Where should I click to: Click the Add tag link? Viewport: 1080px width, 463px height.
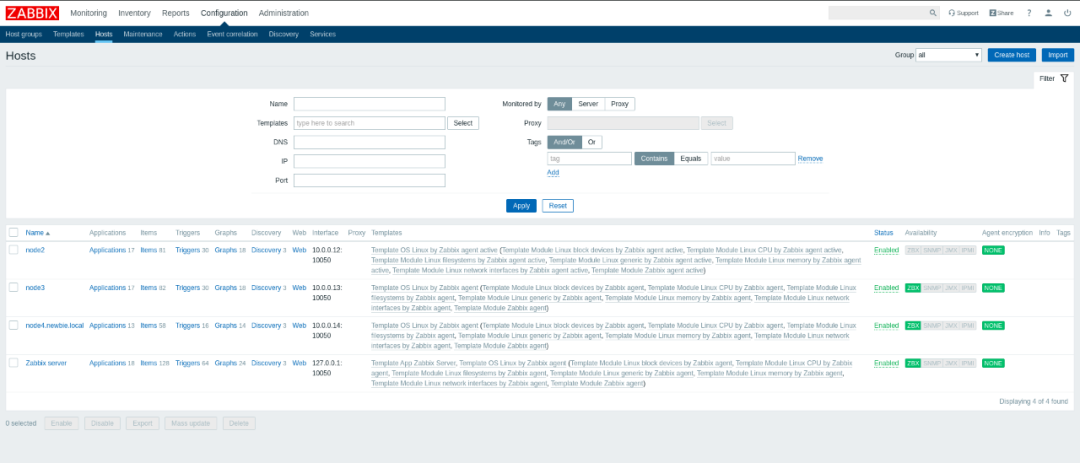coord(553,172)
